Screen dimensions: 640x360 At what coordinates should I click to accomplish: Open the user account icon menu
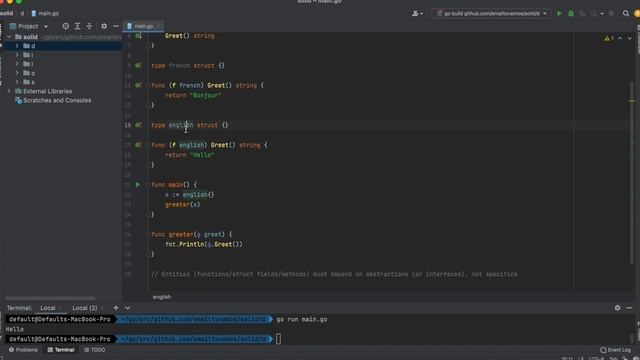tap(417, 13)
